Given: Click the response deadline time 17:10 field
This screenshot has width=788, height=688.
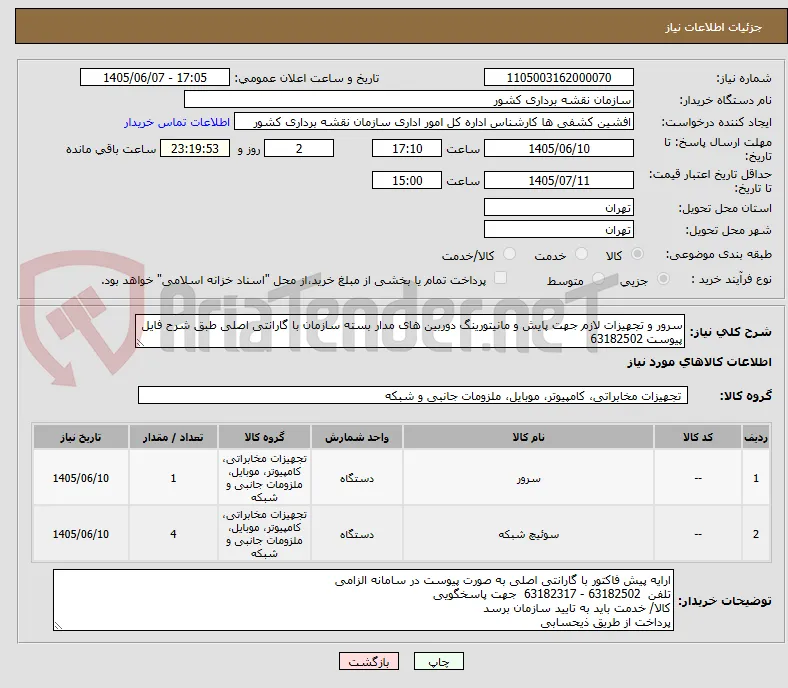Looking at the screenshot, I should (407, 148).
